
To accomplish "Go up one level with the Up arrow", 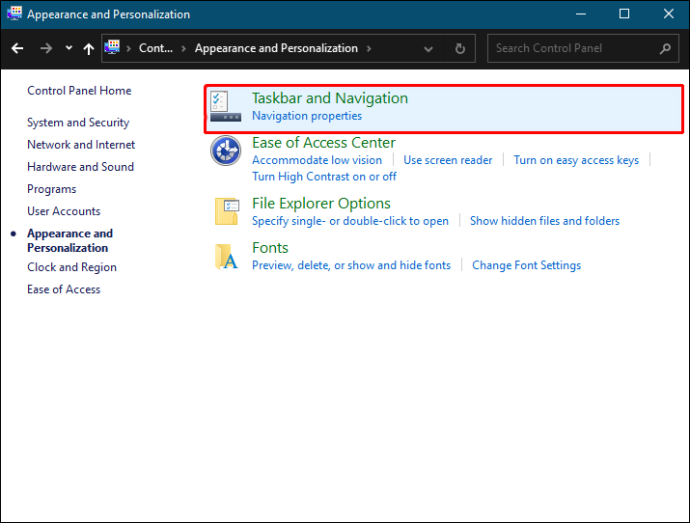I will (88, 48).
